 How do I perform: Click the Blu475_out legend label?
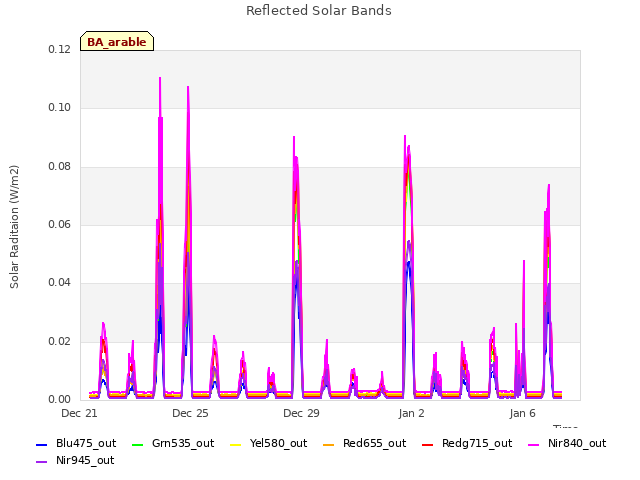point(86,443)
